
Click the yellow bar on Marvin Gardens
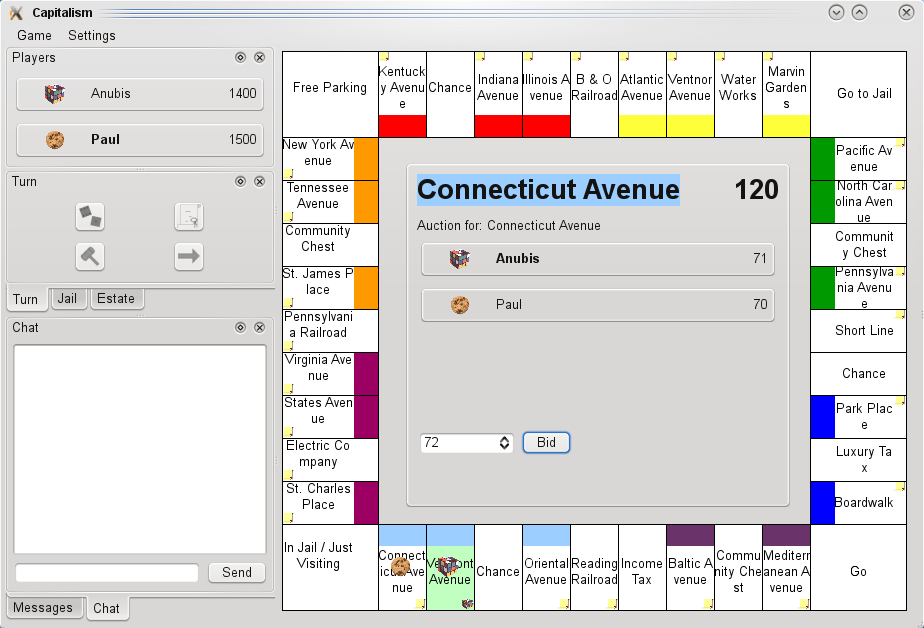pos(786,126)
